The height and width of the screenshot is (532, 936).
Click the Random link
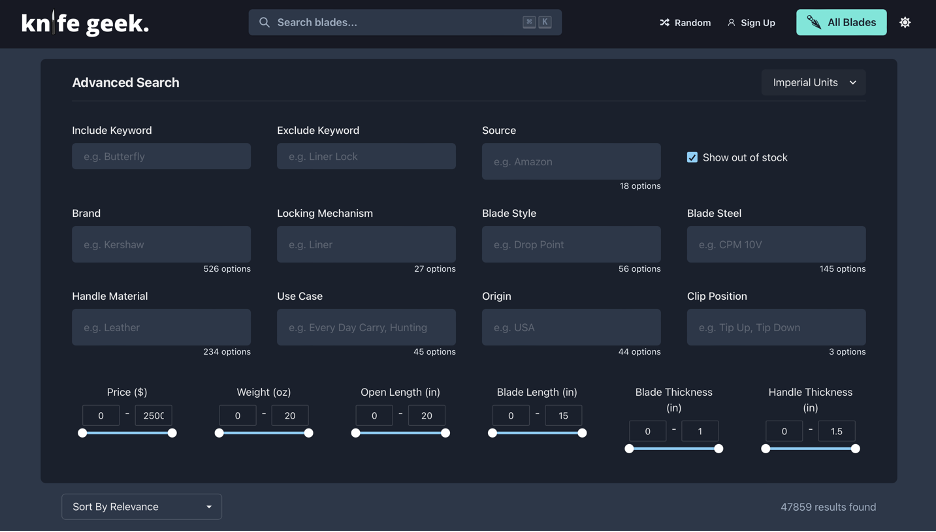click(685, 23)
